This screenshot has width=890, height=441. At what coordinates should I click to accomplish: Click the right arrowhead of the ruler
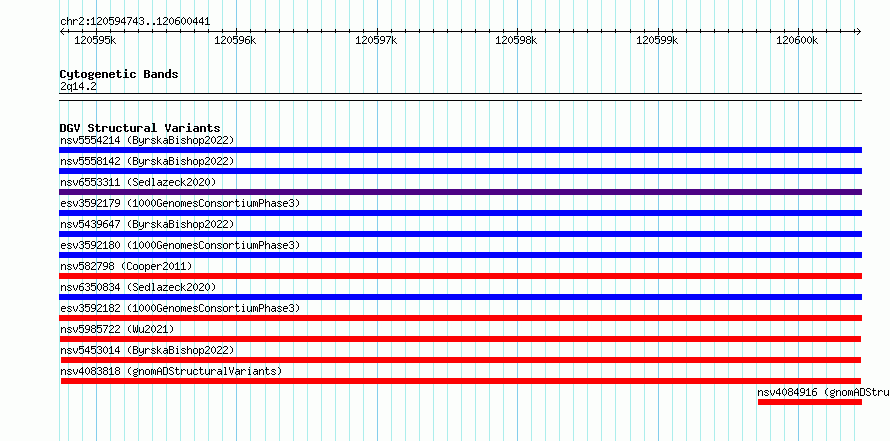859,32
